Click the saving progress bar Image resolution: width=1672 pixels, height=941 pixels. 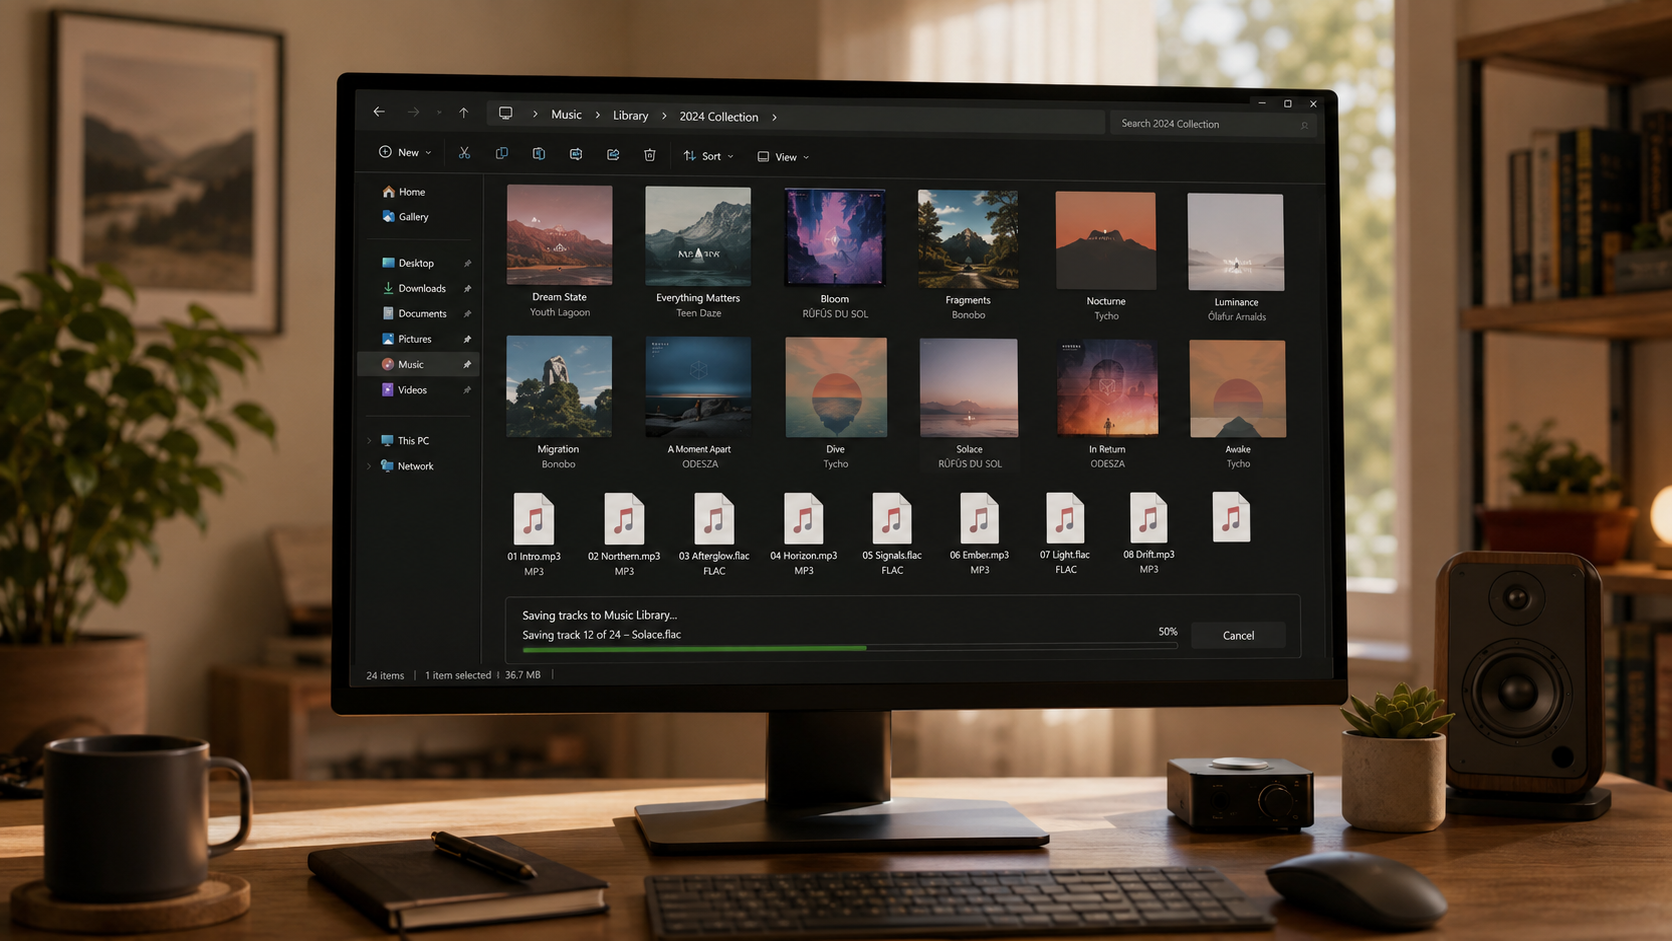click(x=849, y=648)
